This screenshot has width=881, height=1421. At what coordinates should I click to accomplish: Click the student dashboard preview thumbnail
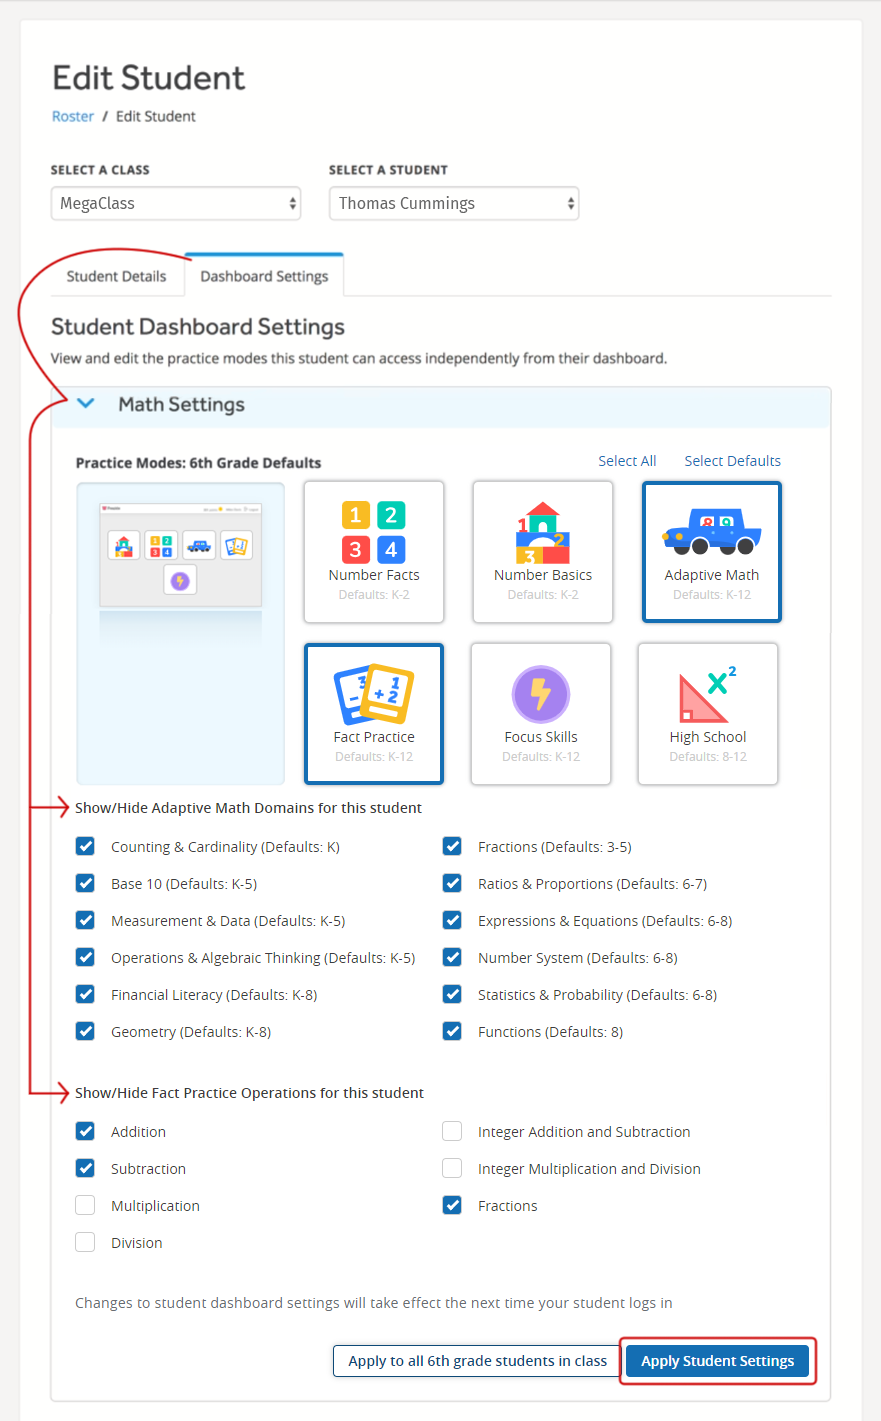tap(180, 556)
